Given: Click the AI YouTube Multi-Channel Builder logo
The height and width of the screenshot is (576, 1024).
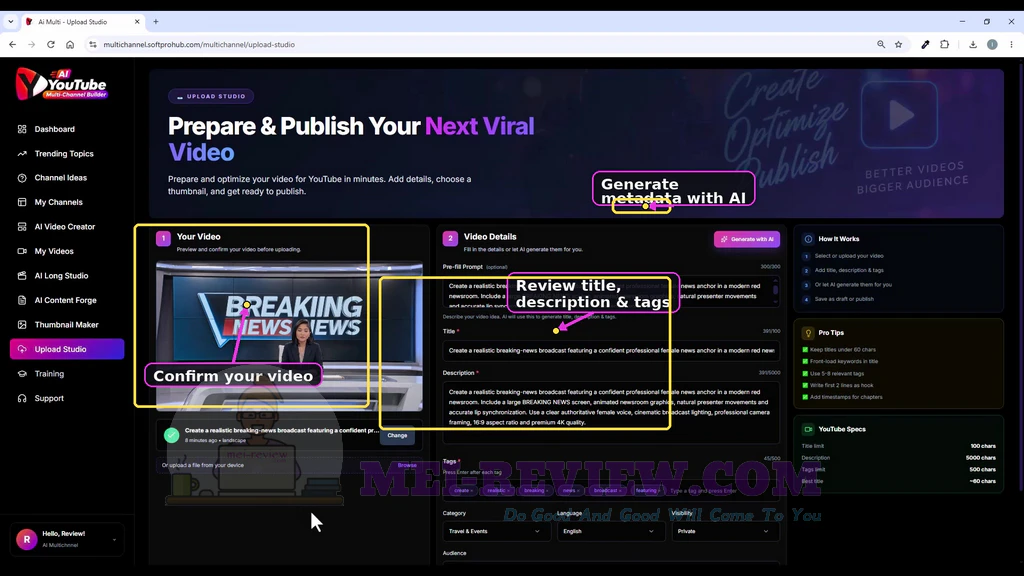Looking at the screenshot, I should (61, 84).
